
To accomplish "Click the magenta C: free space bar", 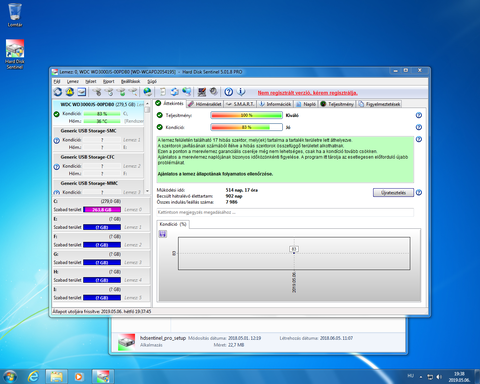I will pyautogui.click(x=102, y=210).
